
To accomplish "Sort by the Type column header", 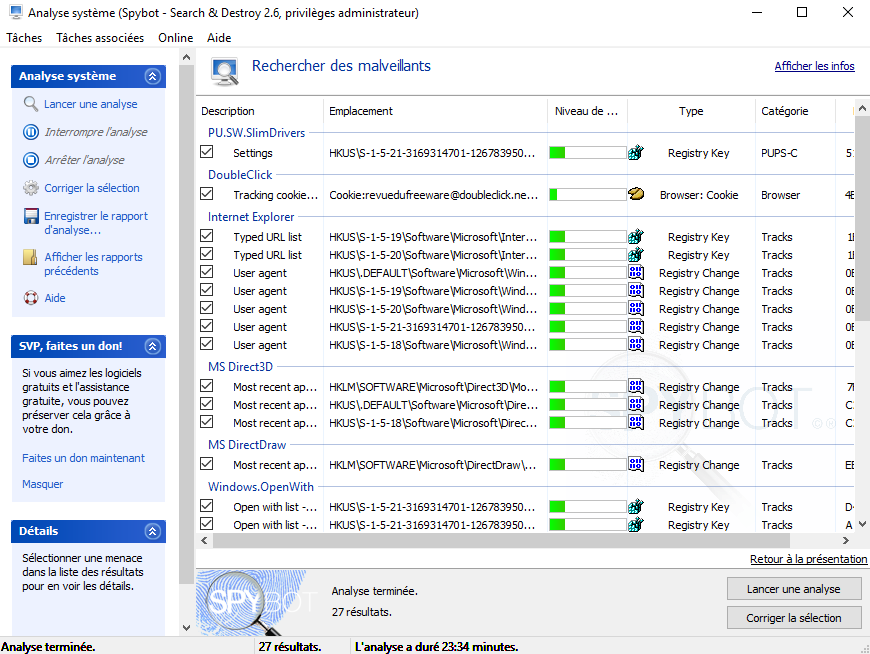I will [691, 111].
